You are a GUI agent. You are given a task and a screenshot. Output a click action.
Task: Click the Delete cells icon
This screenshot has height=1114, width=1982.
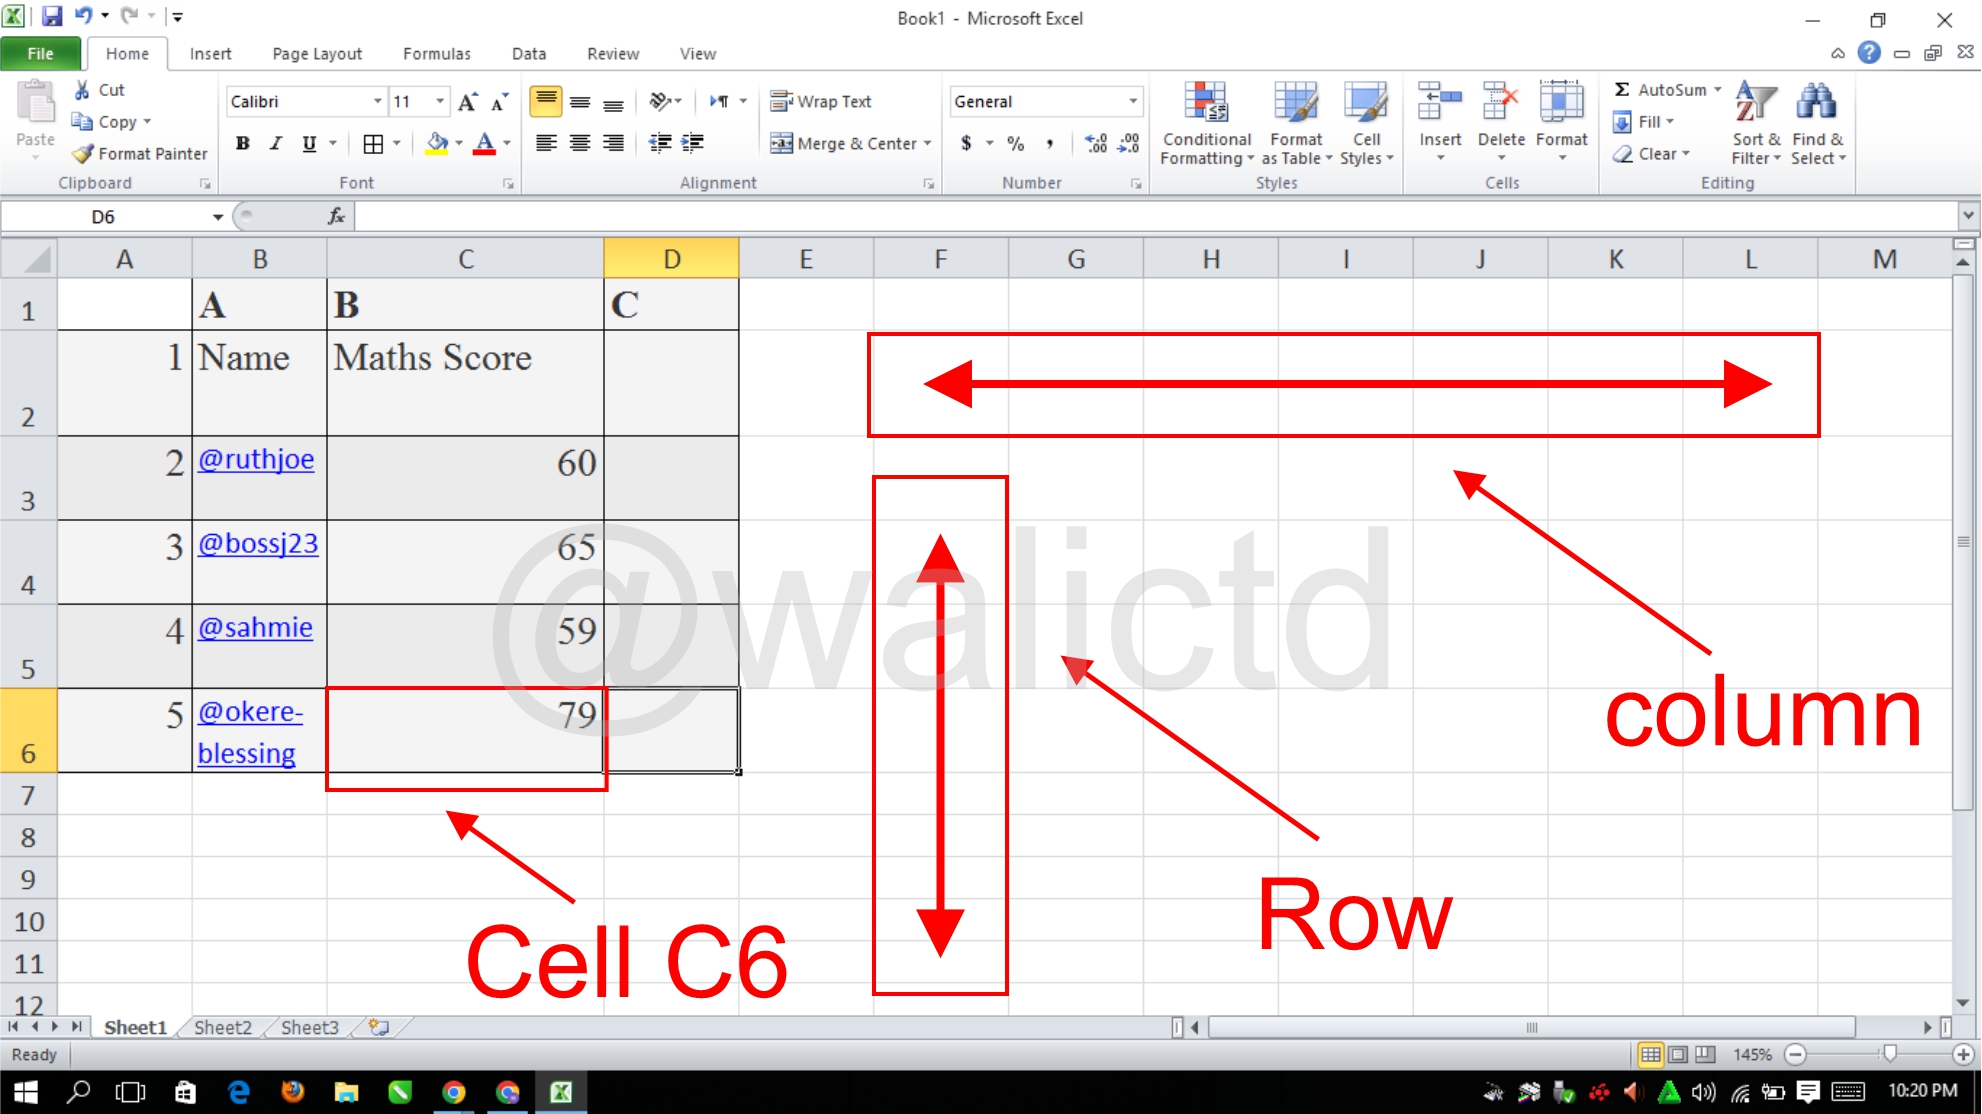tap(1501, 103)
